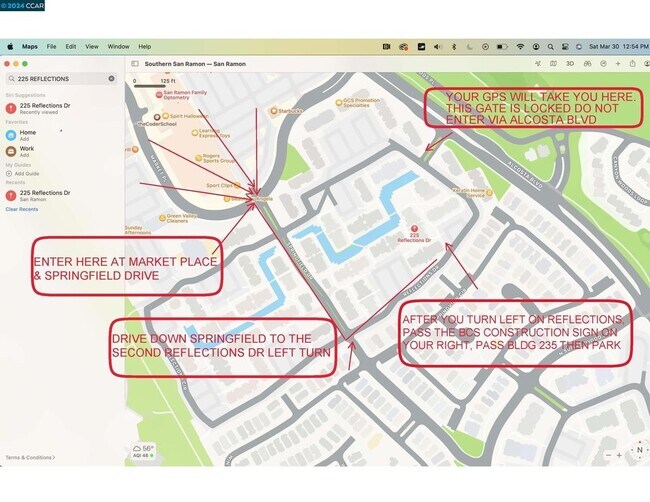Screen dimensions: 650x502
Task: Click theCoderSchool map label
Action: (157, 124)
